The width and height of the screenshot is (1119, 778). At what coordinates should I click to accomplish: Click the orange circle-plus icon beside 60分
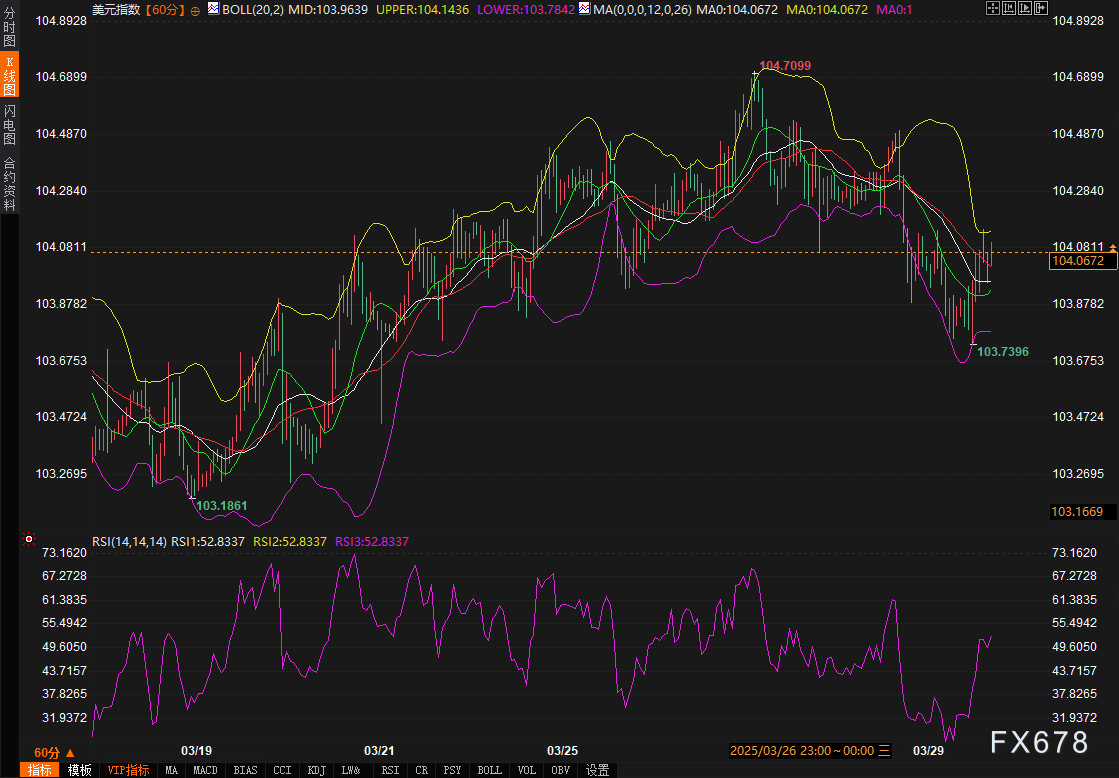click(x=195, y=9)
